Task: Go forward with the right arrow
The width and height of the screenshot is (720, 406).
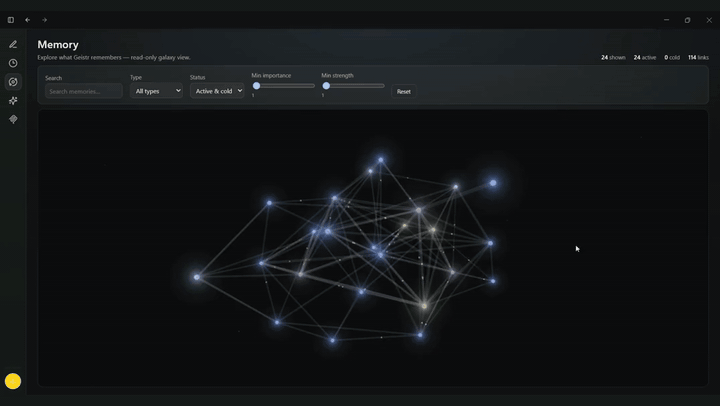Action: pos(45,20)
